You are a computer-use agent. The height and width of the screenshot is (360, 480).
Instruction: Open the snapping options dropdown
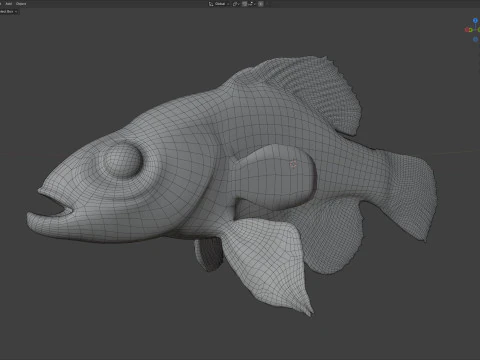point(251,4)
